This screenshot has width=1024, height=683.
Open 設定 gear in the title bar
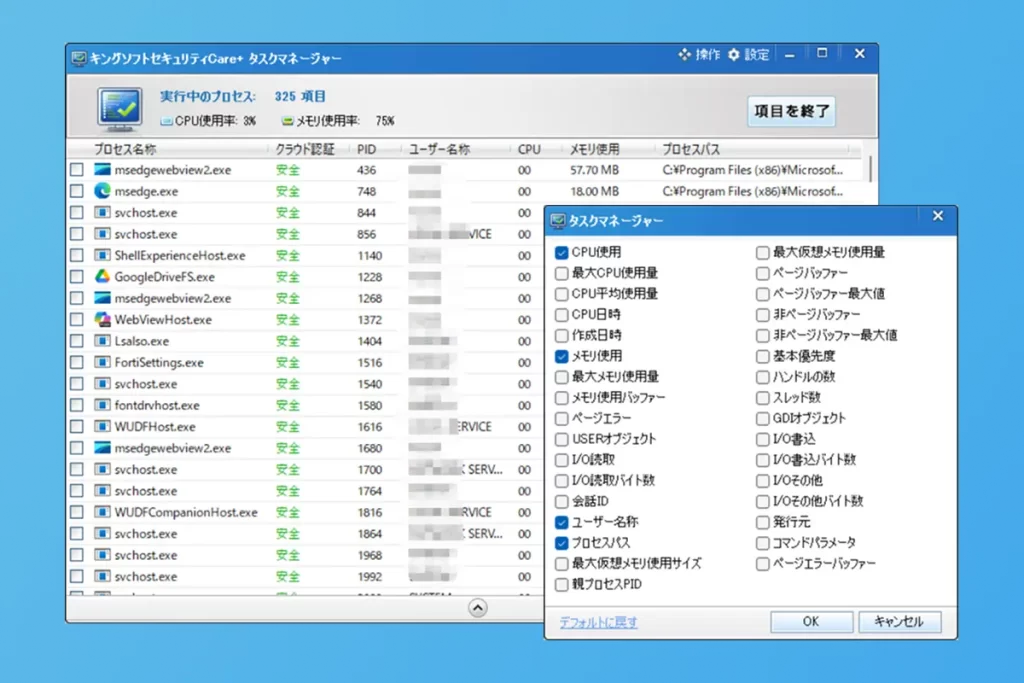(734, 54)
